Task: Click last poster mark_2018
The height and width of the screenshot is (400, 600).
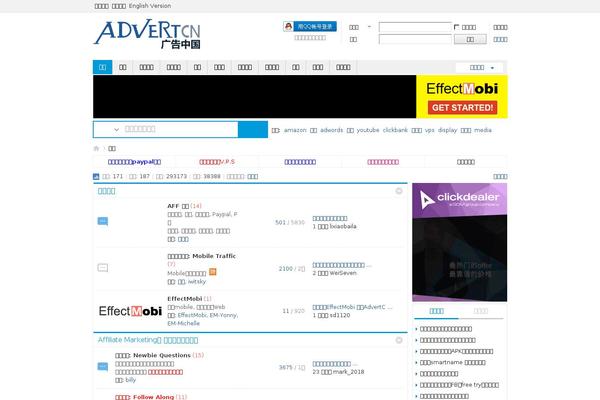Action: [348, 372]
